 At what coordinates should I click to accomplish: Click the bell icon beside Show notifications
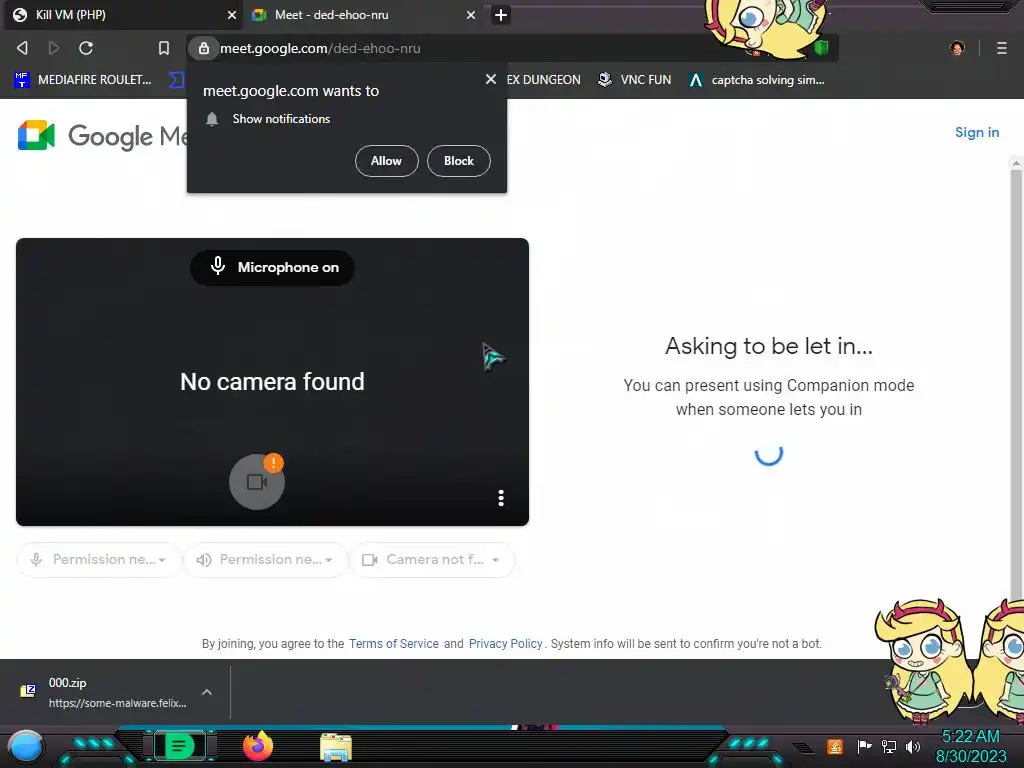[x=212, y=119]
